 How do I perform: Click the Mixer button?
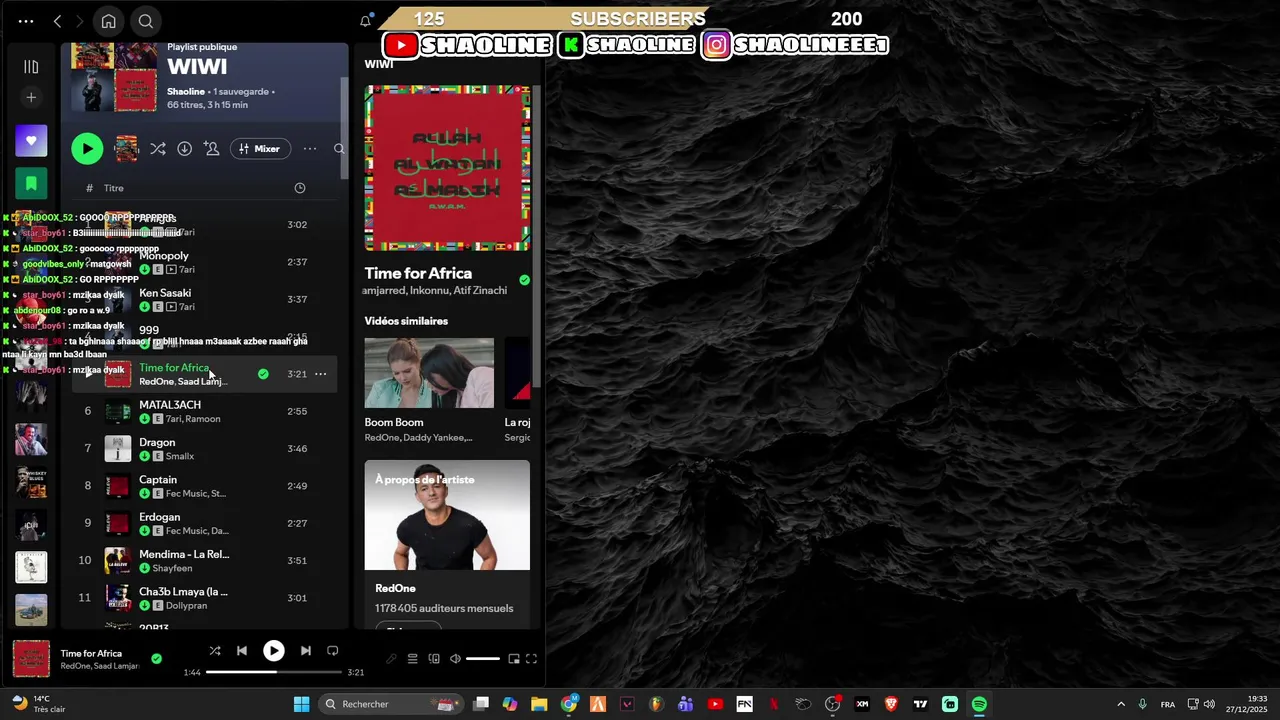(x=260, y=149)
